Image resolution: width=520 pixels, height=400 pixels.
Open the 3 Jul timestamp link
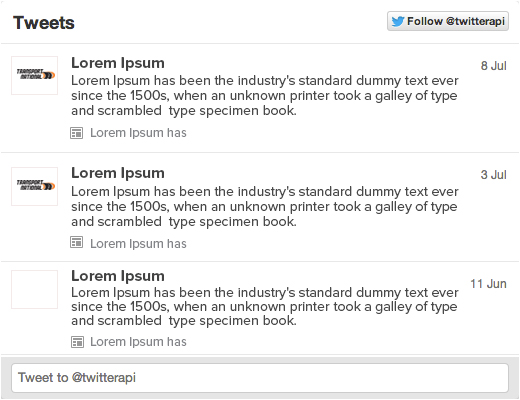493,175
